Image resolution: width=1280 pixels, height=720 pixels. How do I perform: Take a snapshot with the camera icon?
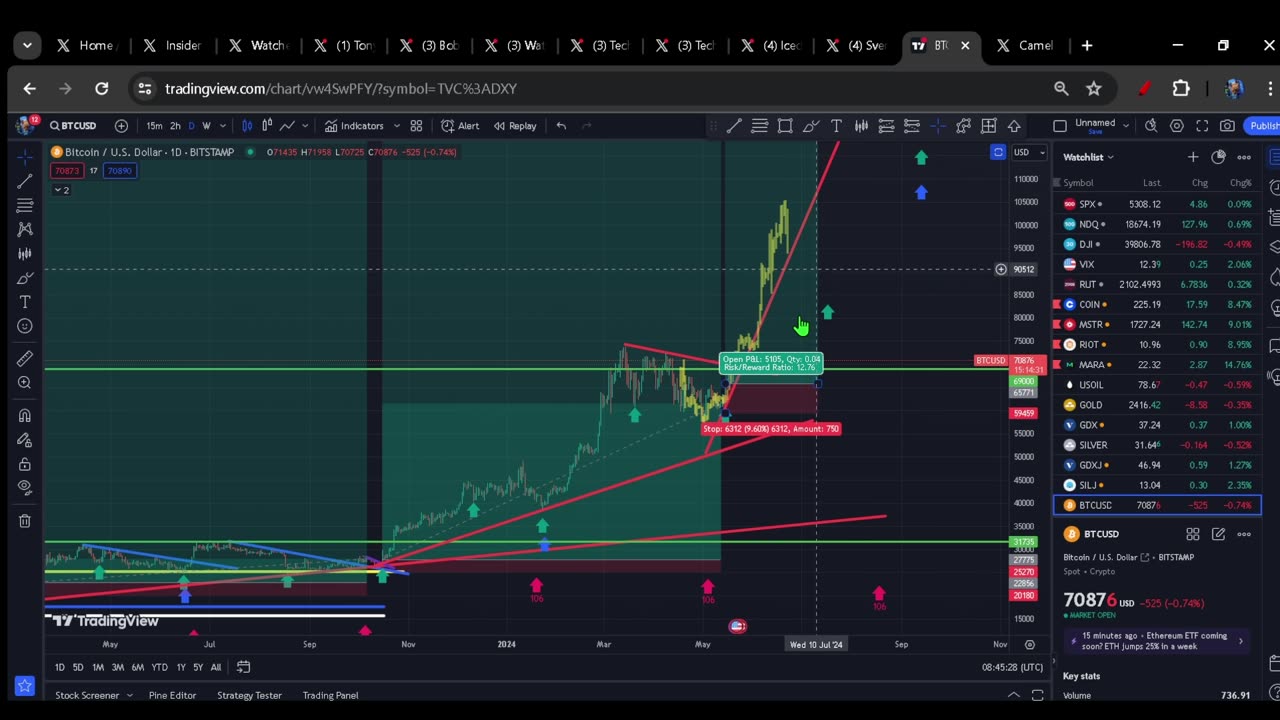pyautogui.click(x=1227, y=126)
